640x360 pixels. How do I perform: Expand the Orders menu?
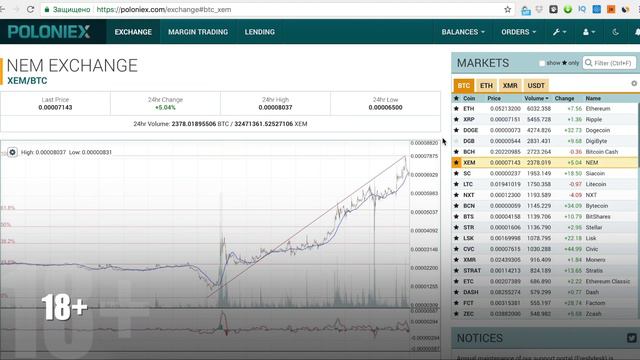tap(518, 32)
